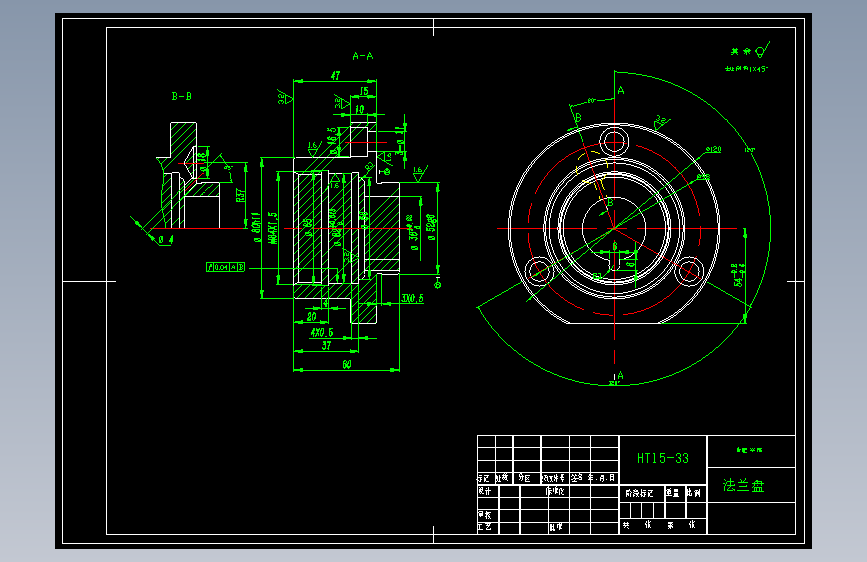
Task: Click the HT15-33 material text
Action: click(x=663, y=459)
